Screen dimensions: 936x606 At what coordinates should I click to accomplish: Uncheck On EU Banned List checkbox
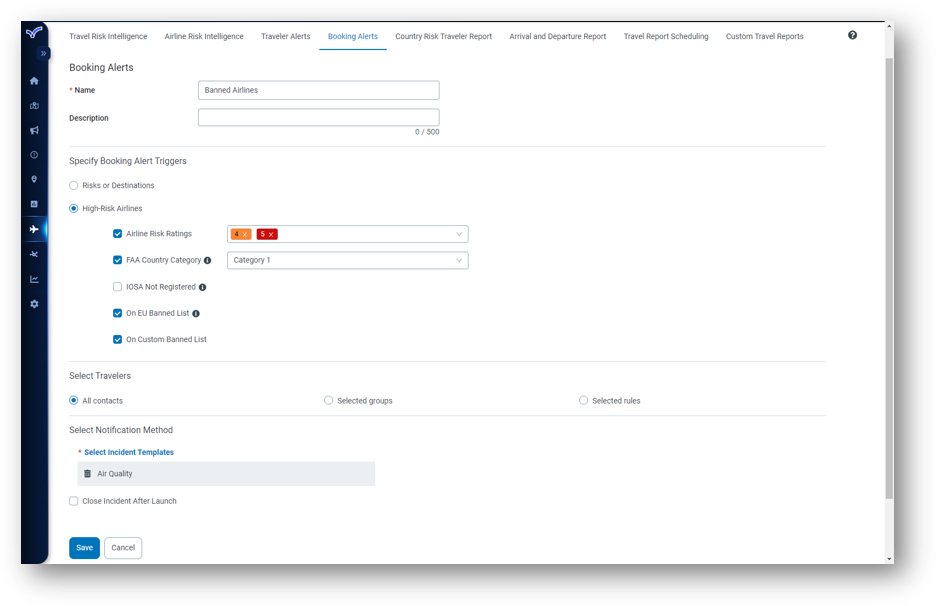[118, 313]
